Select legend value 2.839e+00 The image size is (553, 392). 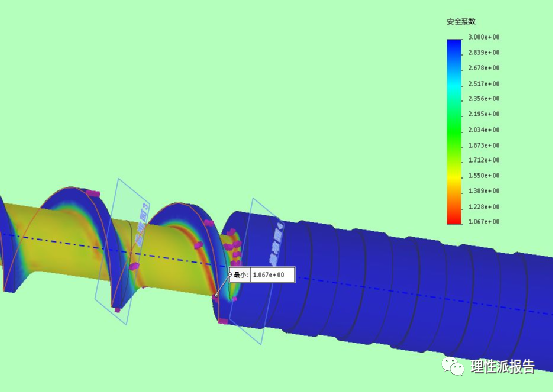tap(484, 53)
